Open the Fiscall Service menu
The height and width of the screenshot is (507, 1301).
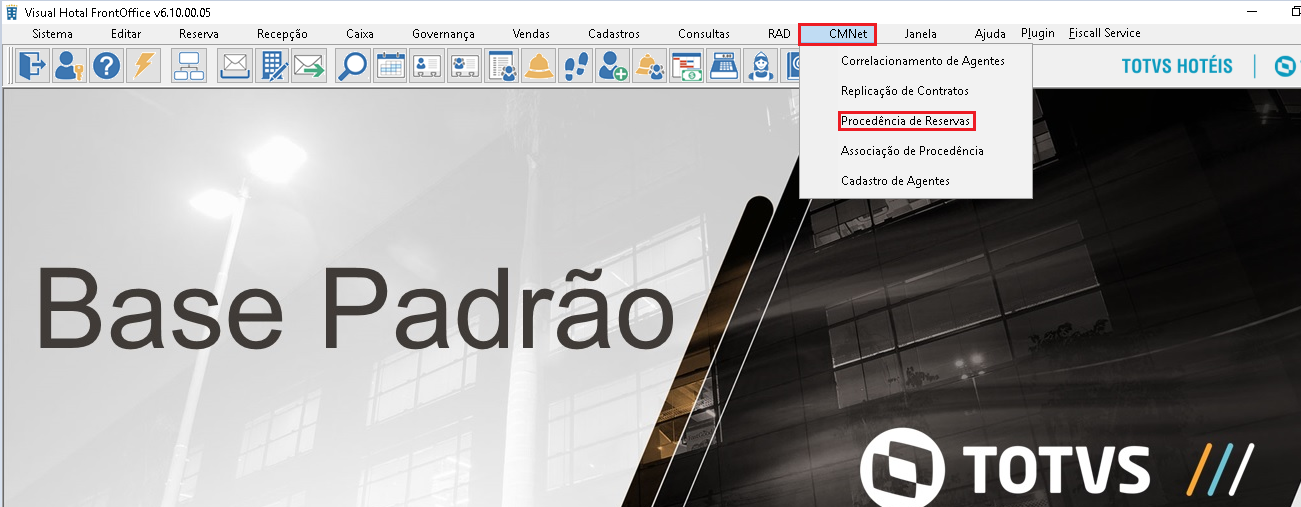coord(1105,33)
